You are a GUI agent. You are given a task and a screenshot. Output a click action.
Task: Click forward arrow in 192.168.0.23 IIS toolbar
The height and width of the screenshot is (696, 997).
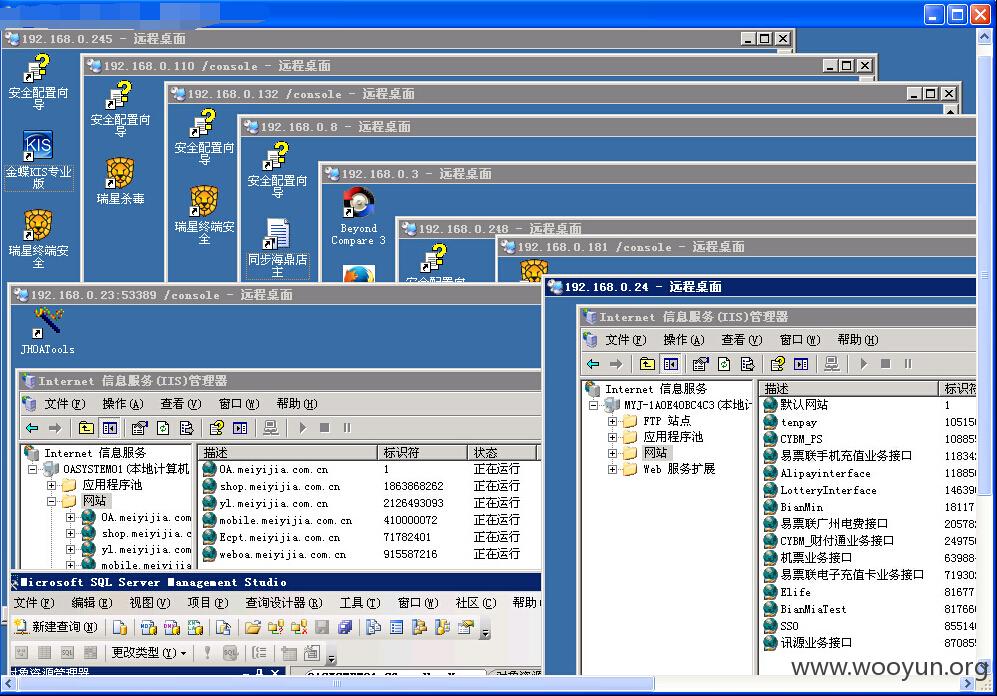click(x=55, y=428)
